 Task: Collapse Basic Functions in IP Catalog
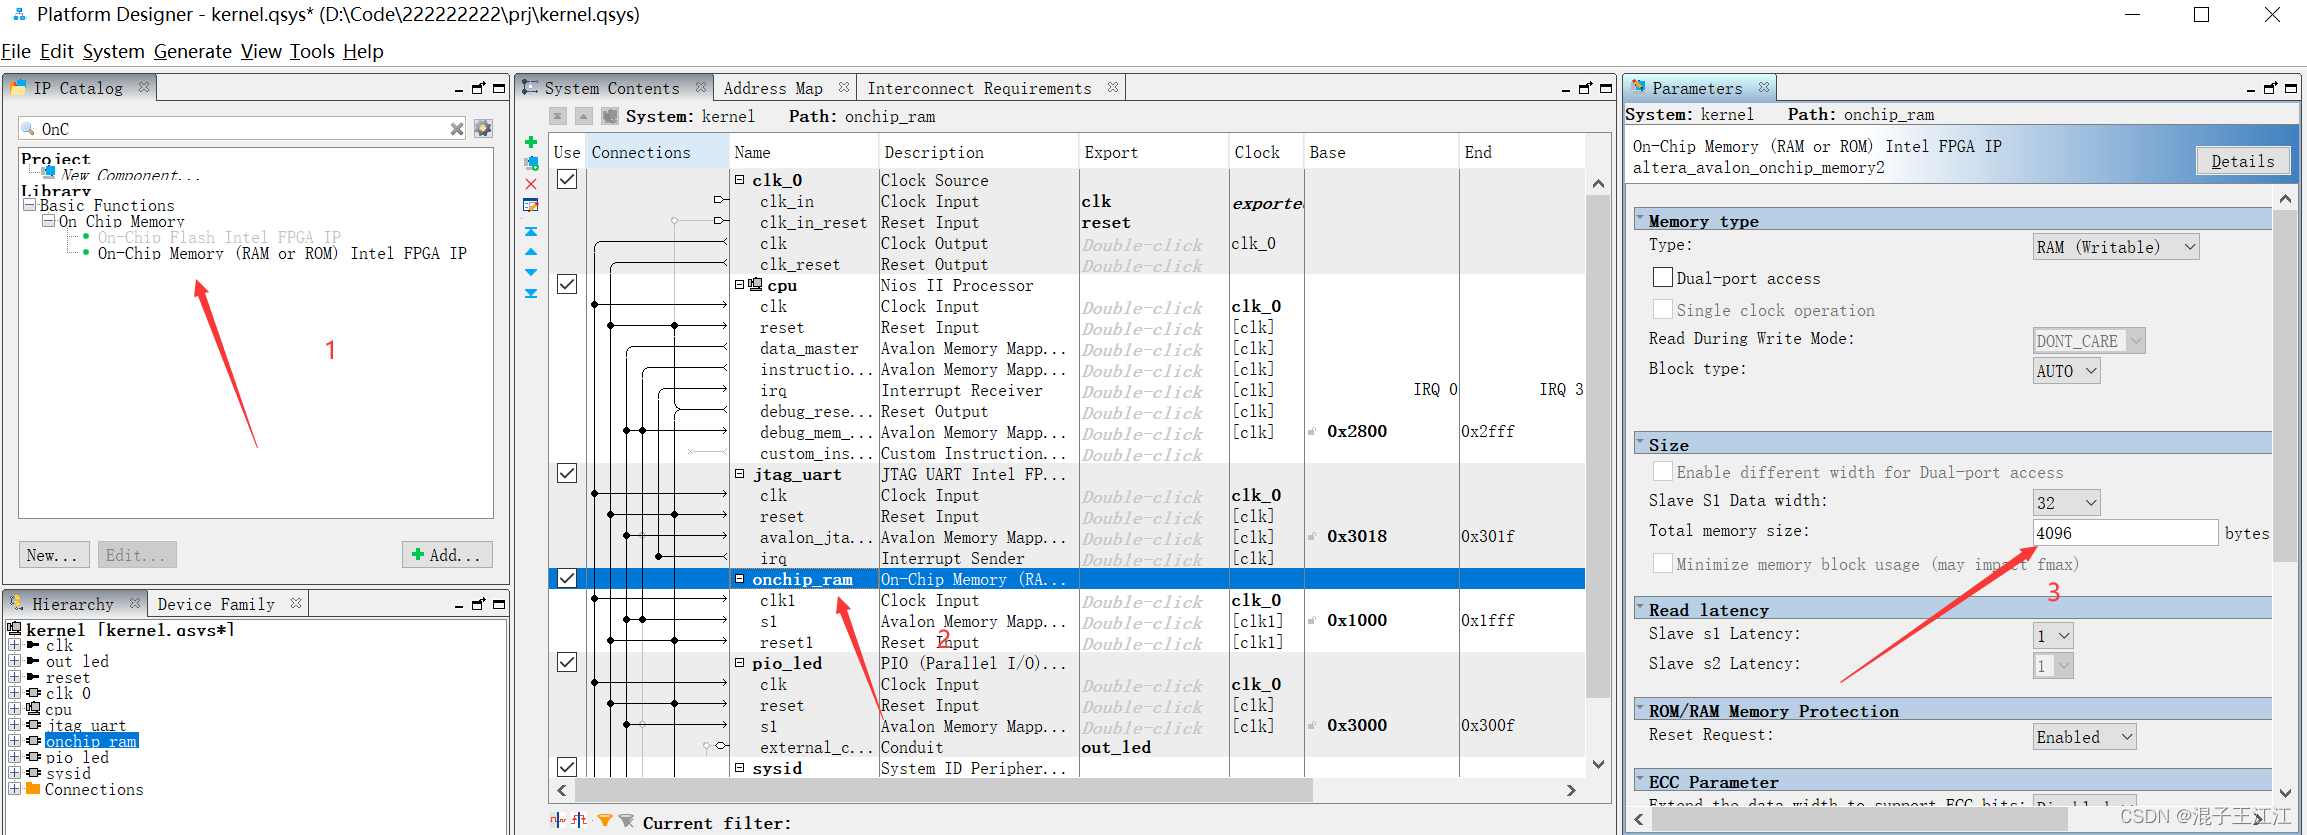click(x=30, y=205)
